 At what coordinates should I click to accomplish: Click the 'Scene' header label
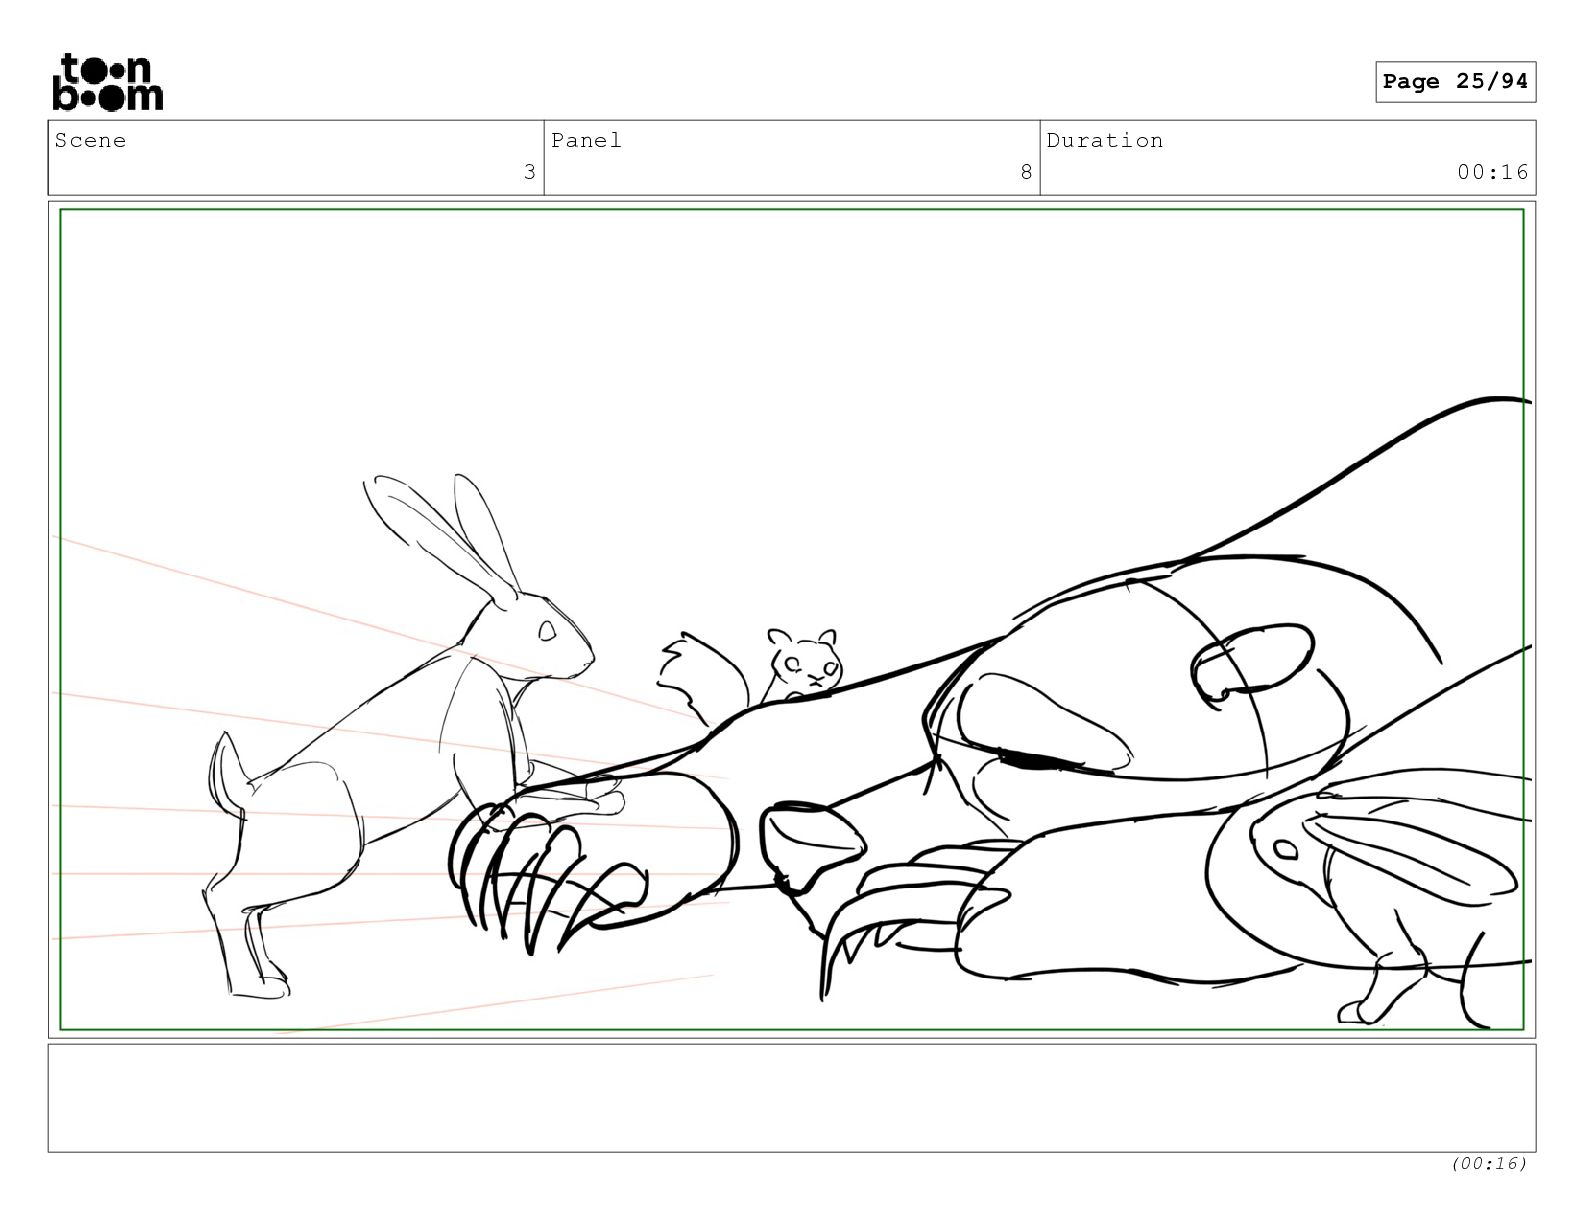click(91, 140)
